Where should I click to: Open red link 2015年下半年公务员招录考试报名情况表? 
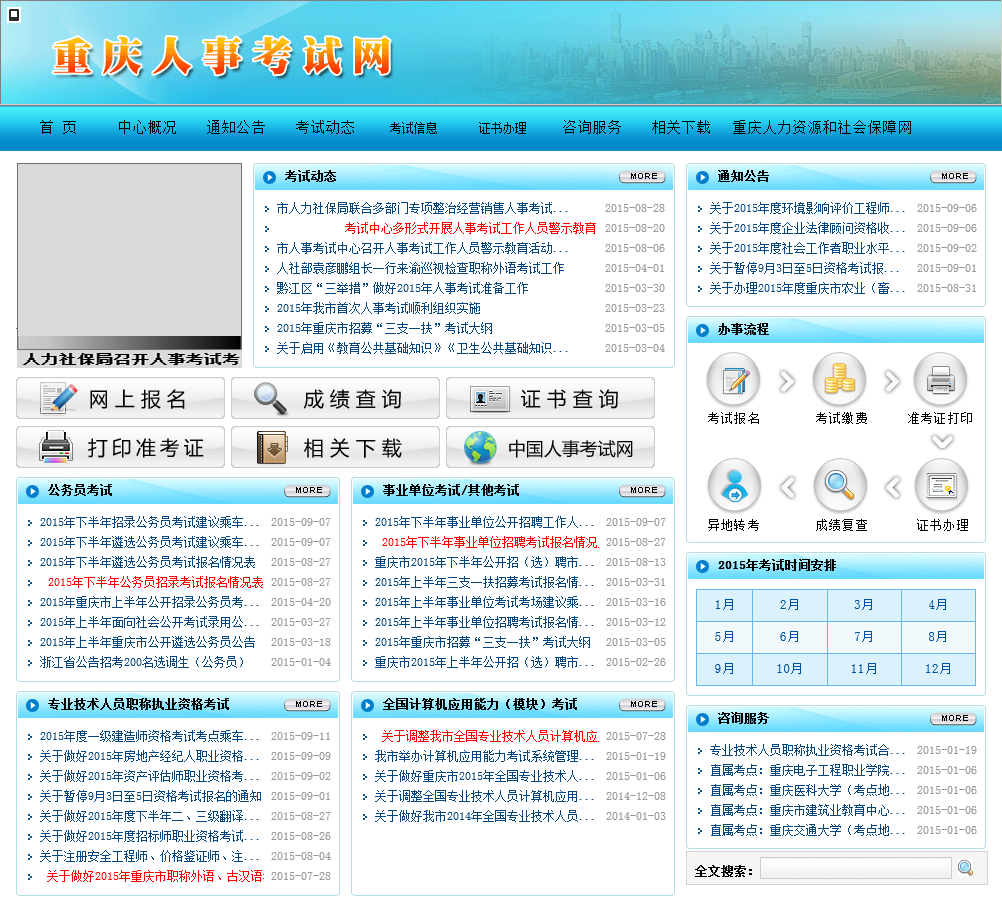[155, 582]
